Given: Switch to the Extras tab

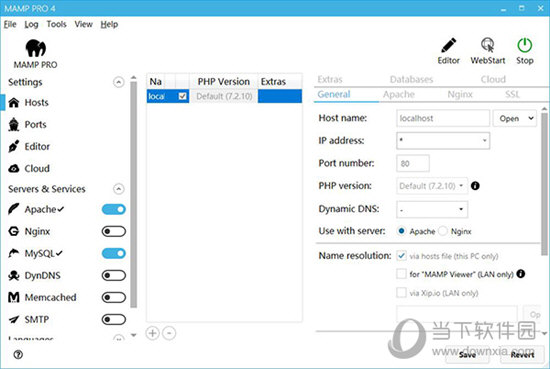Looking at the screenshot, I should tap(330, 79).
